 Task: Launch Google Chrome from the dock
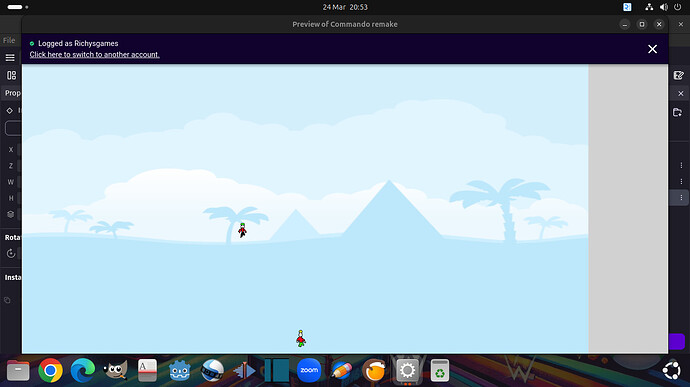coord(50,371)
